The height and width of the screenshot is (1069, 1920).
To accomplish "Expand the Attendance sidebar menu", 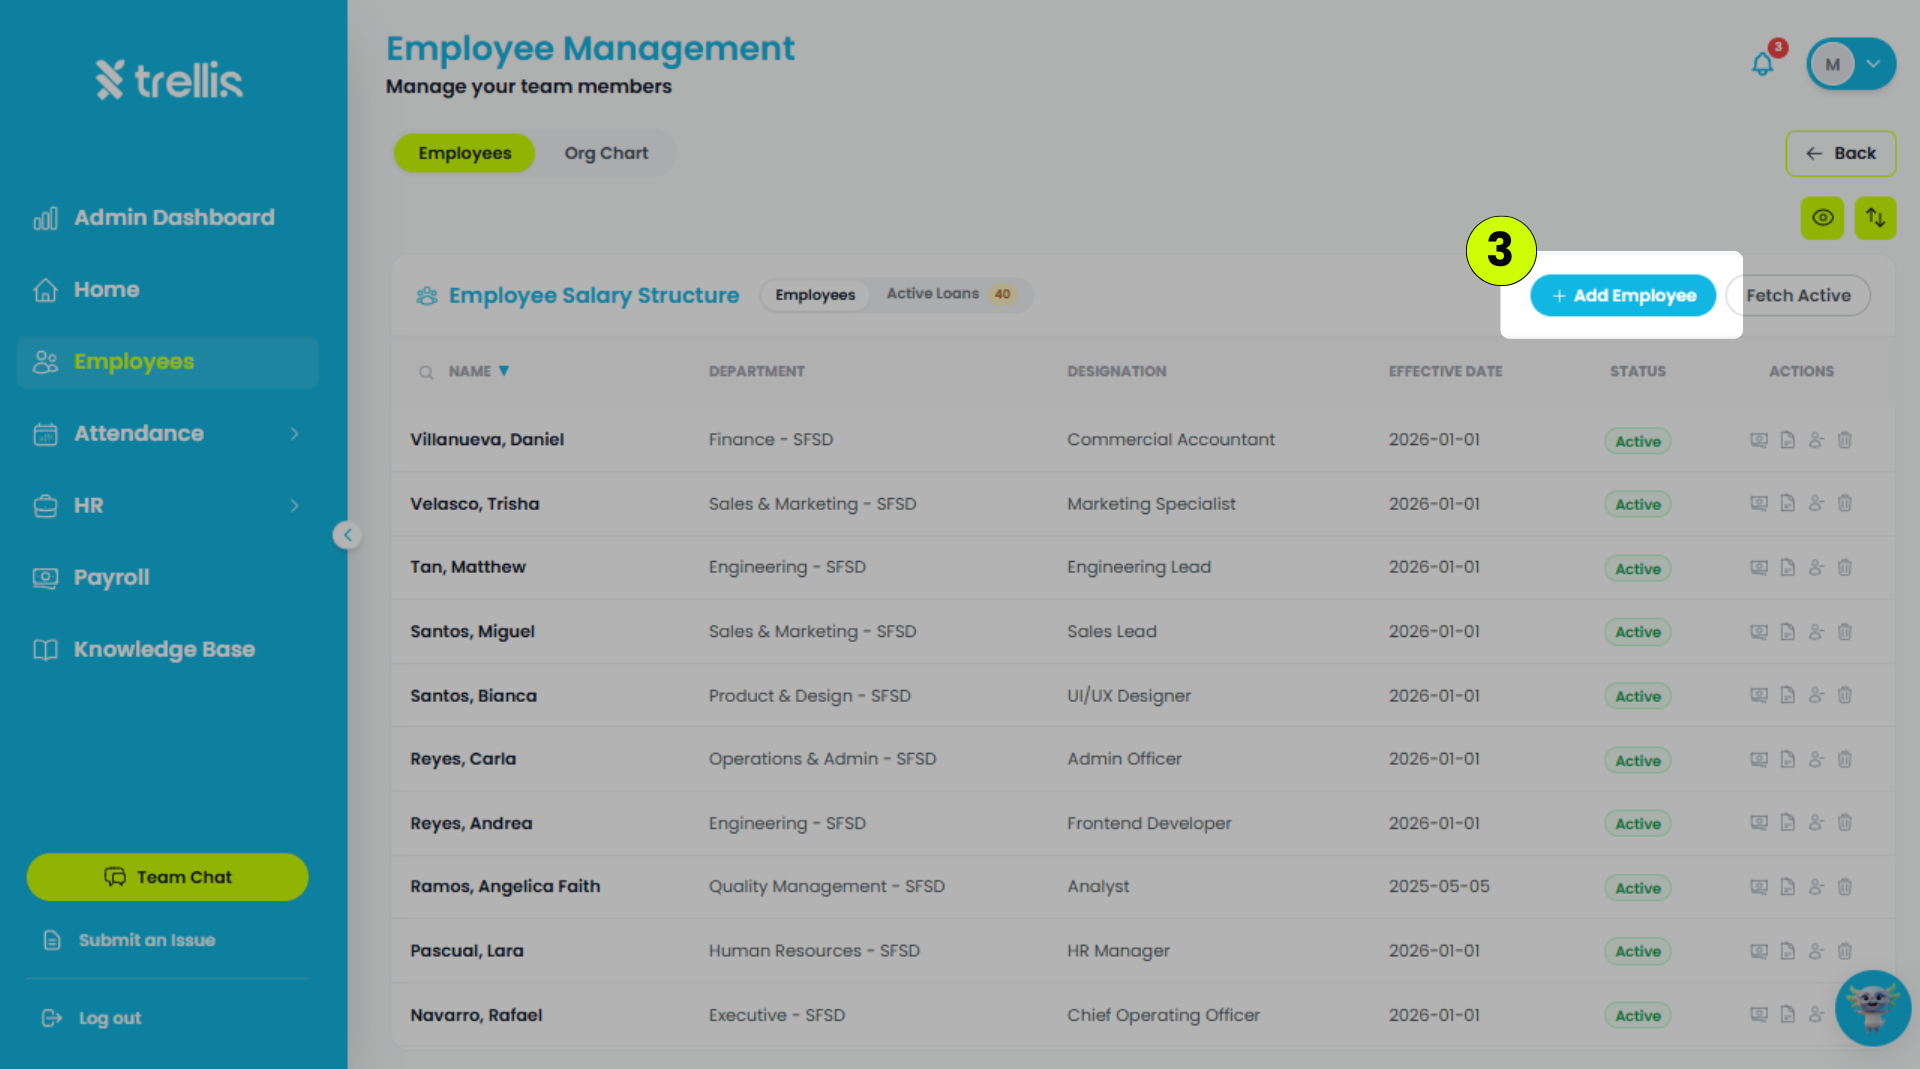I will [x=168, y=433].
